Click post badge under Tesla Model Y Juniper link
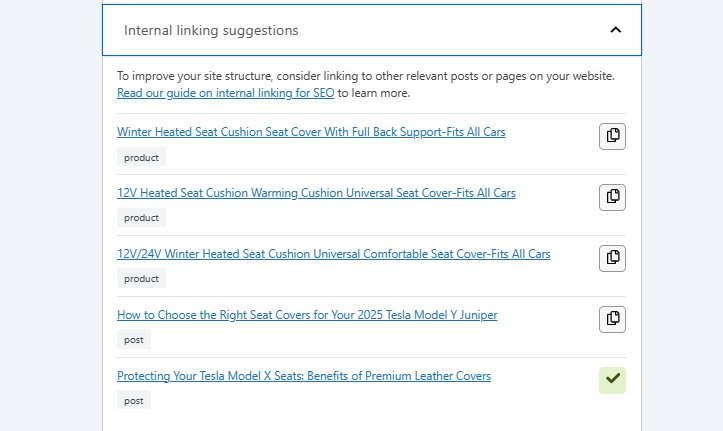 [x=134, y=340]
